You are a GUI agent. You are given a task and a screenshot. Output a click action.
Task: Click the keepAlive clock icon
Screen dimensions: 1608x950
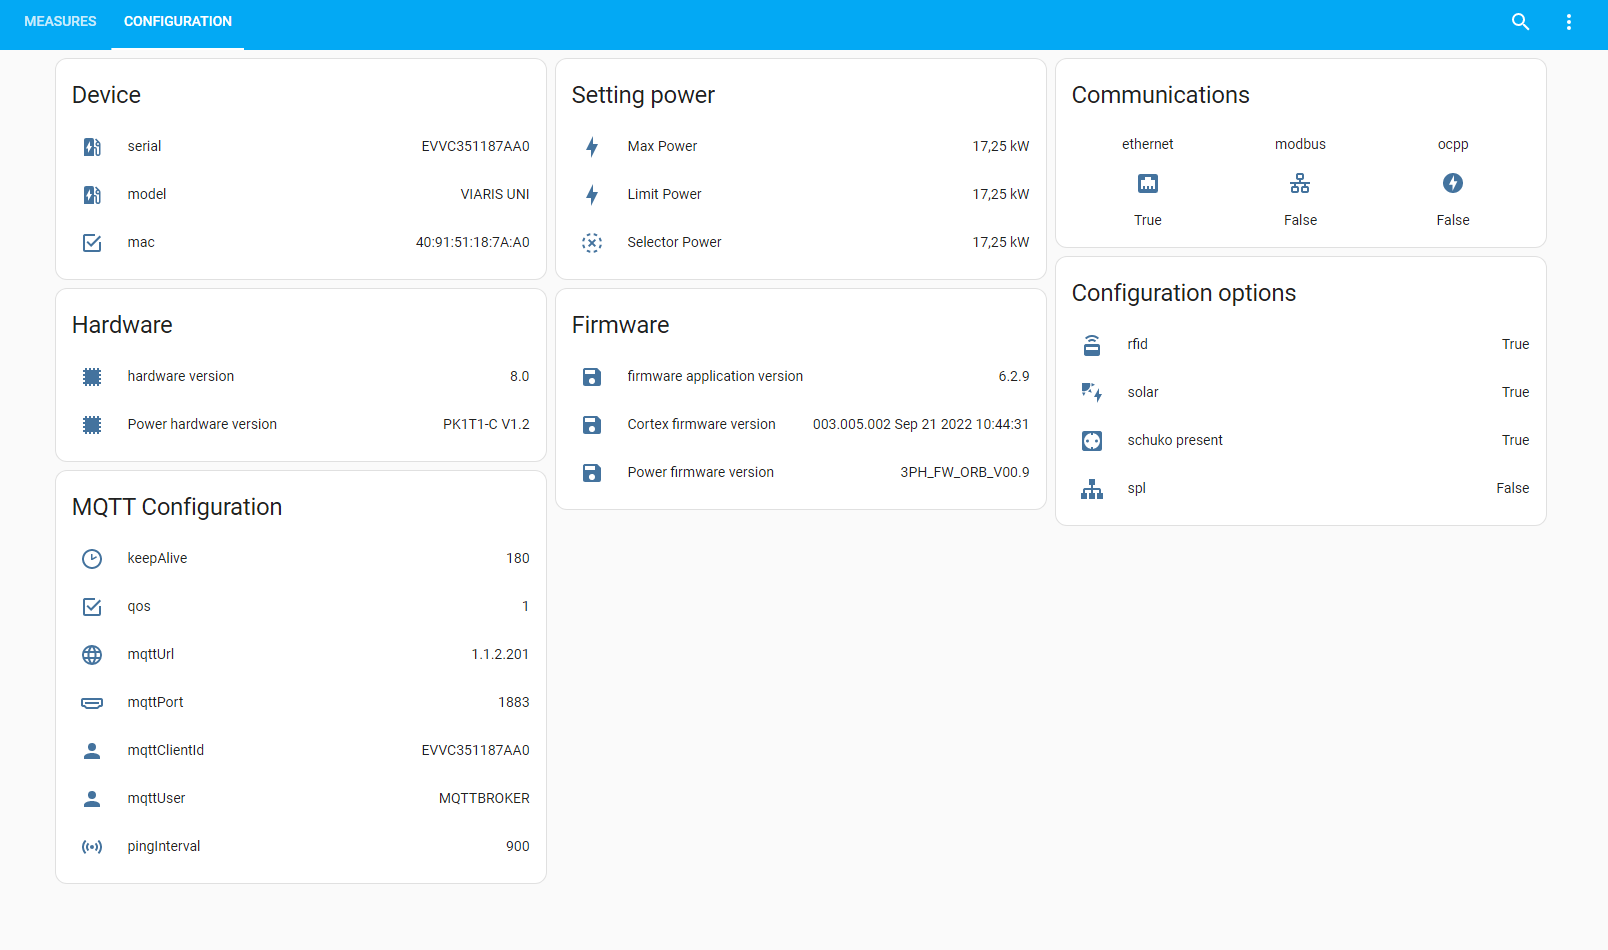(92, 559)
